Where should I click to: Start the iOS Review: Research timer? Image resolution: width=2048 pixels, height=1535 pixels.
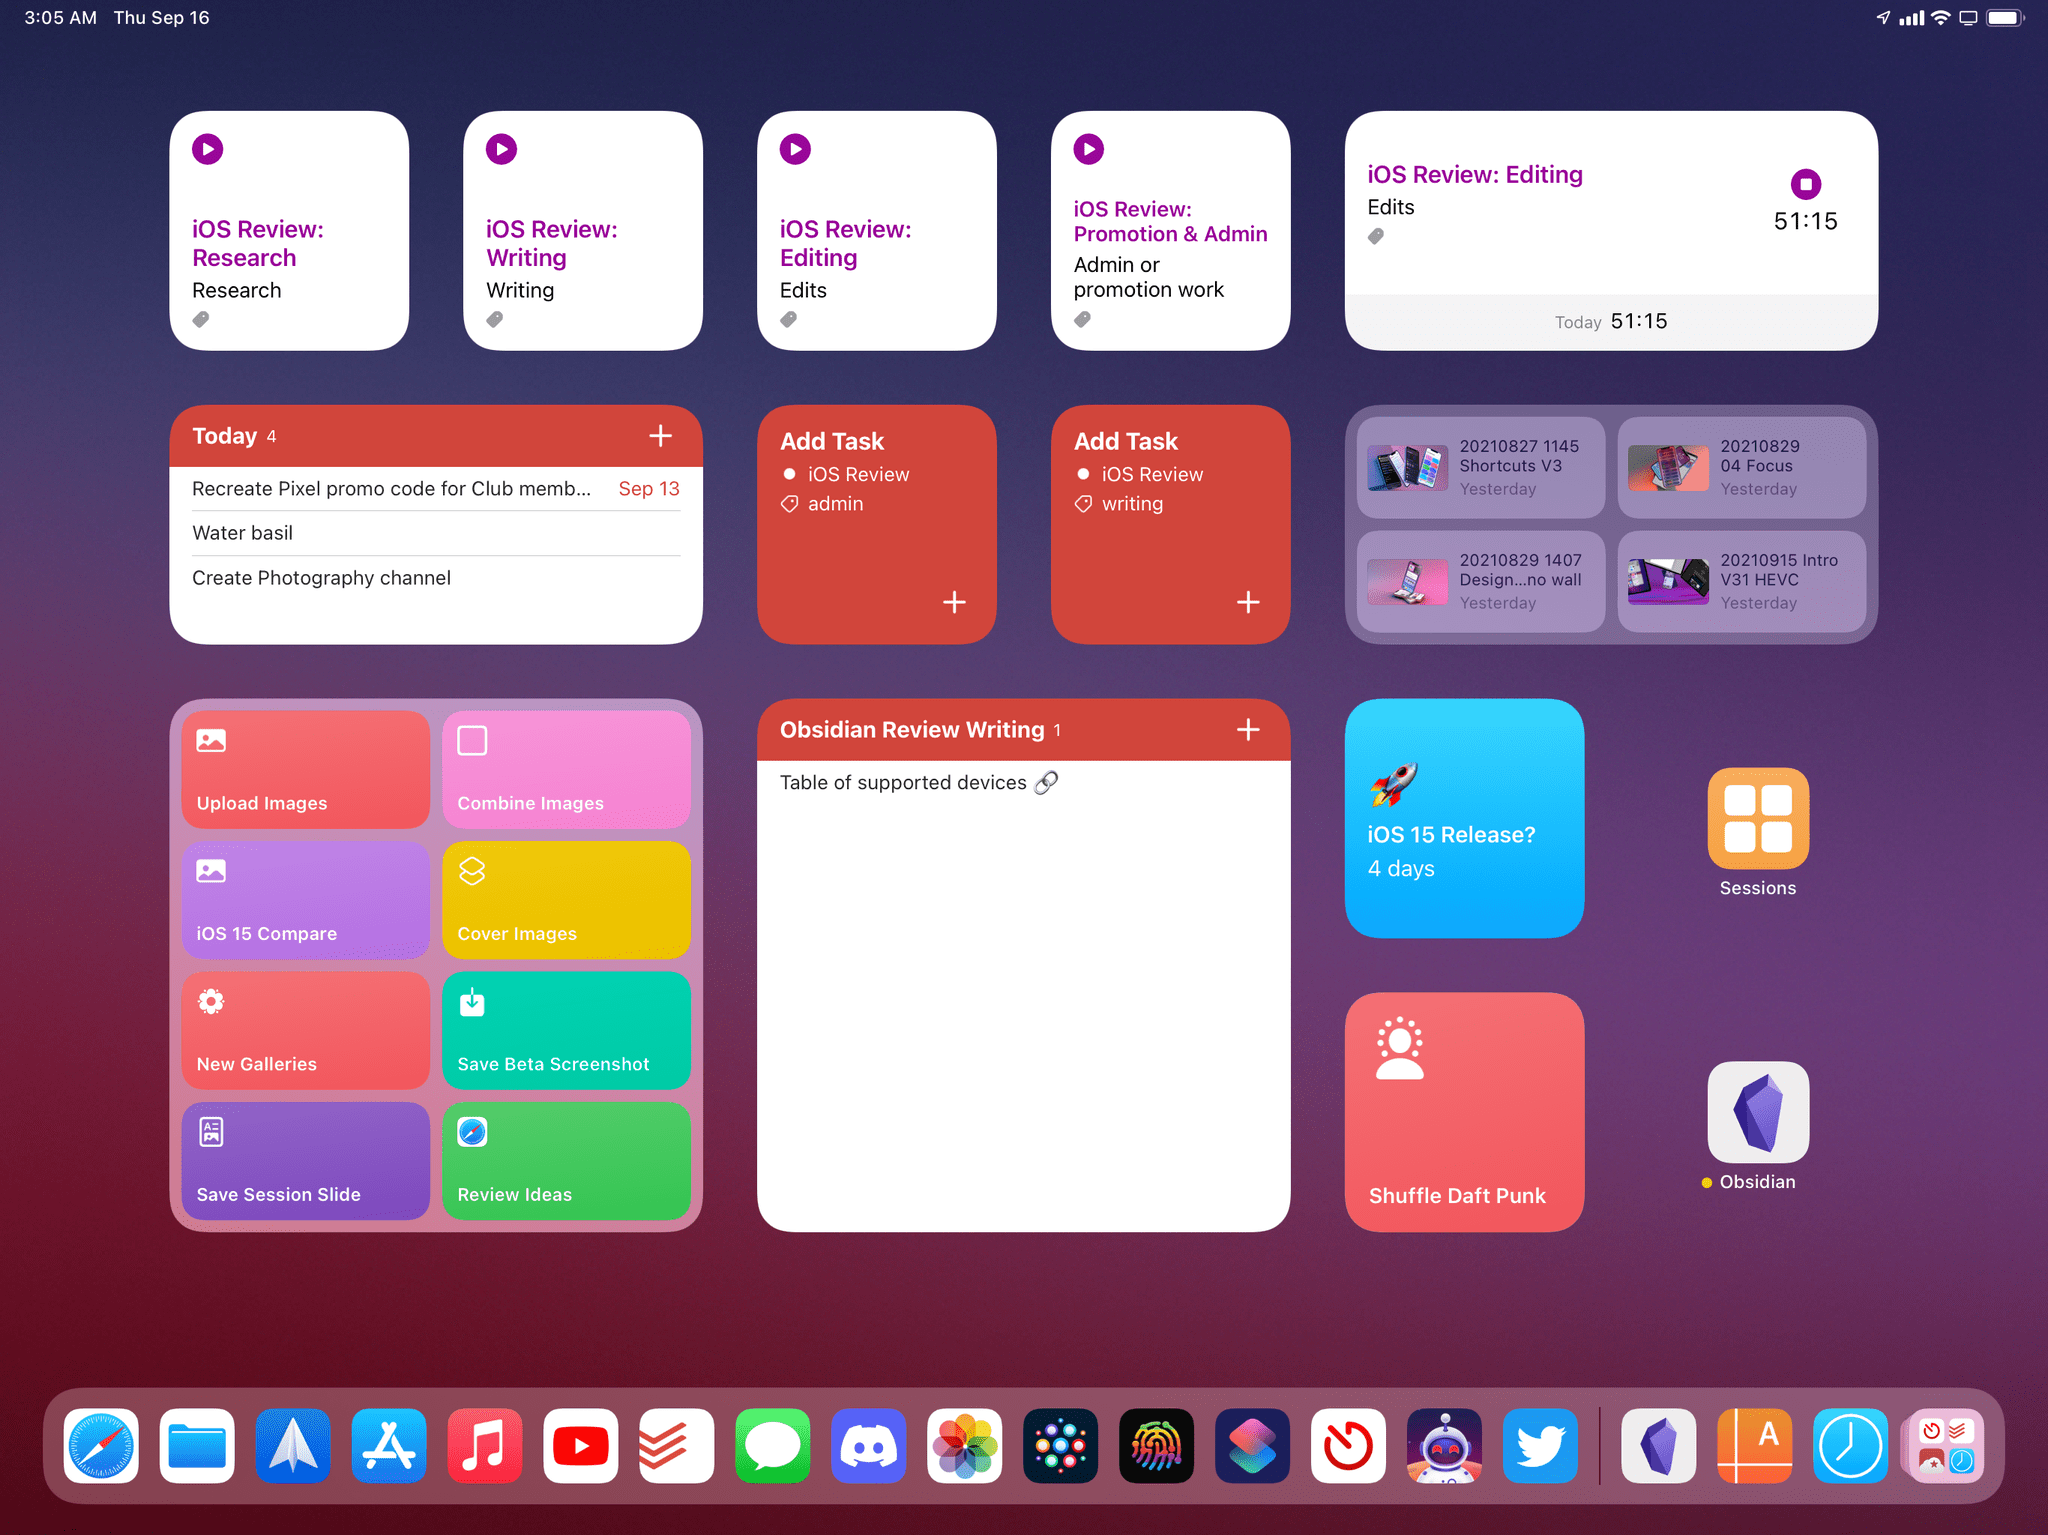tap(208, 149)
